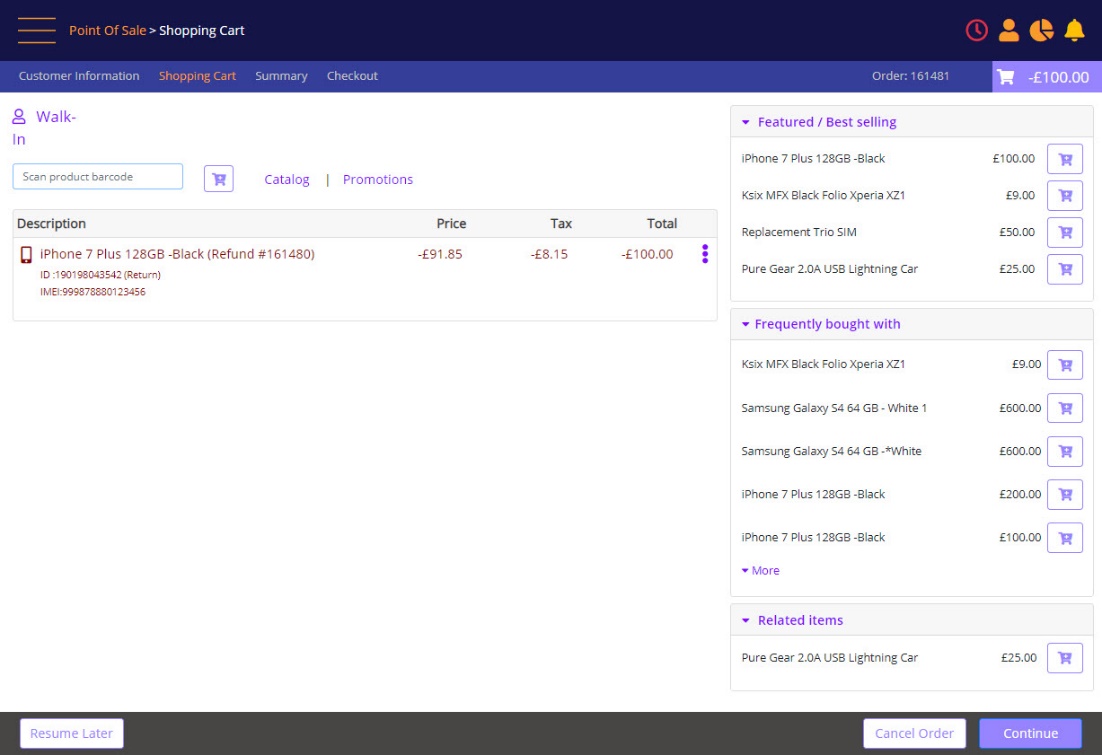Click the £50.00 price of Replacement Trio SIM
This screenshot has width=1102, height=755.
pos(1017,232)
